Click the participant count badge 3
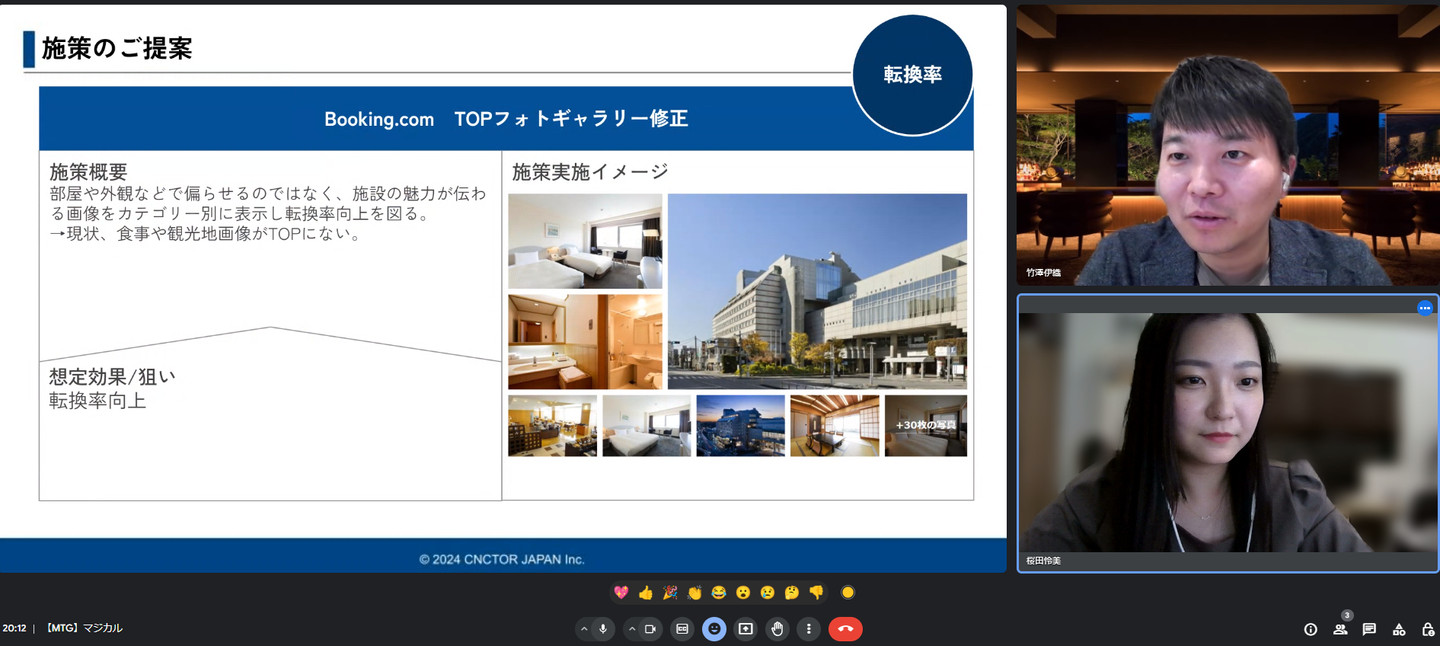The width and height of the screenshot is (1440, 646). coord(1347,615)
